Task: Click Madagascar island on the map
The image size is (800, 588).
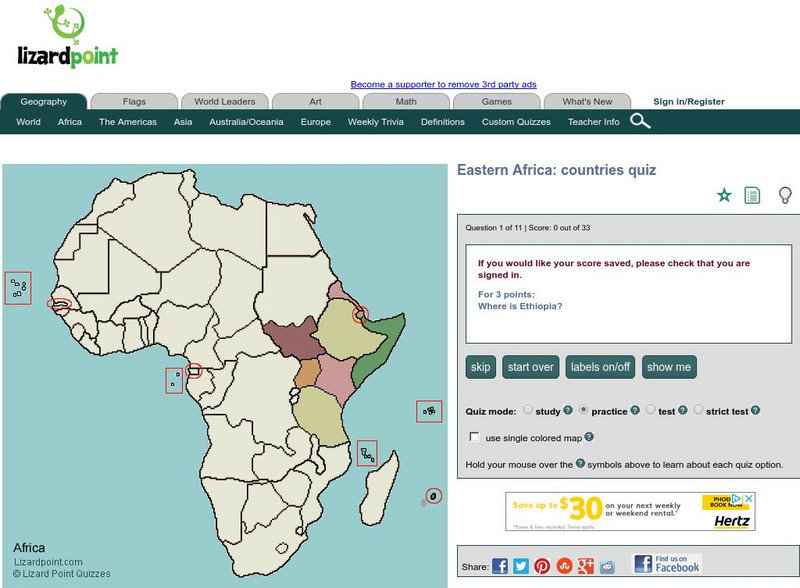Action: pyautogui.click(x=378, y=490)
